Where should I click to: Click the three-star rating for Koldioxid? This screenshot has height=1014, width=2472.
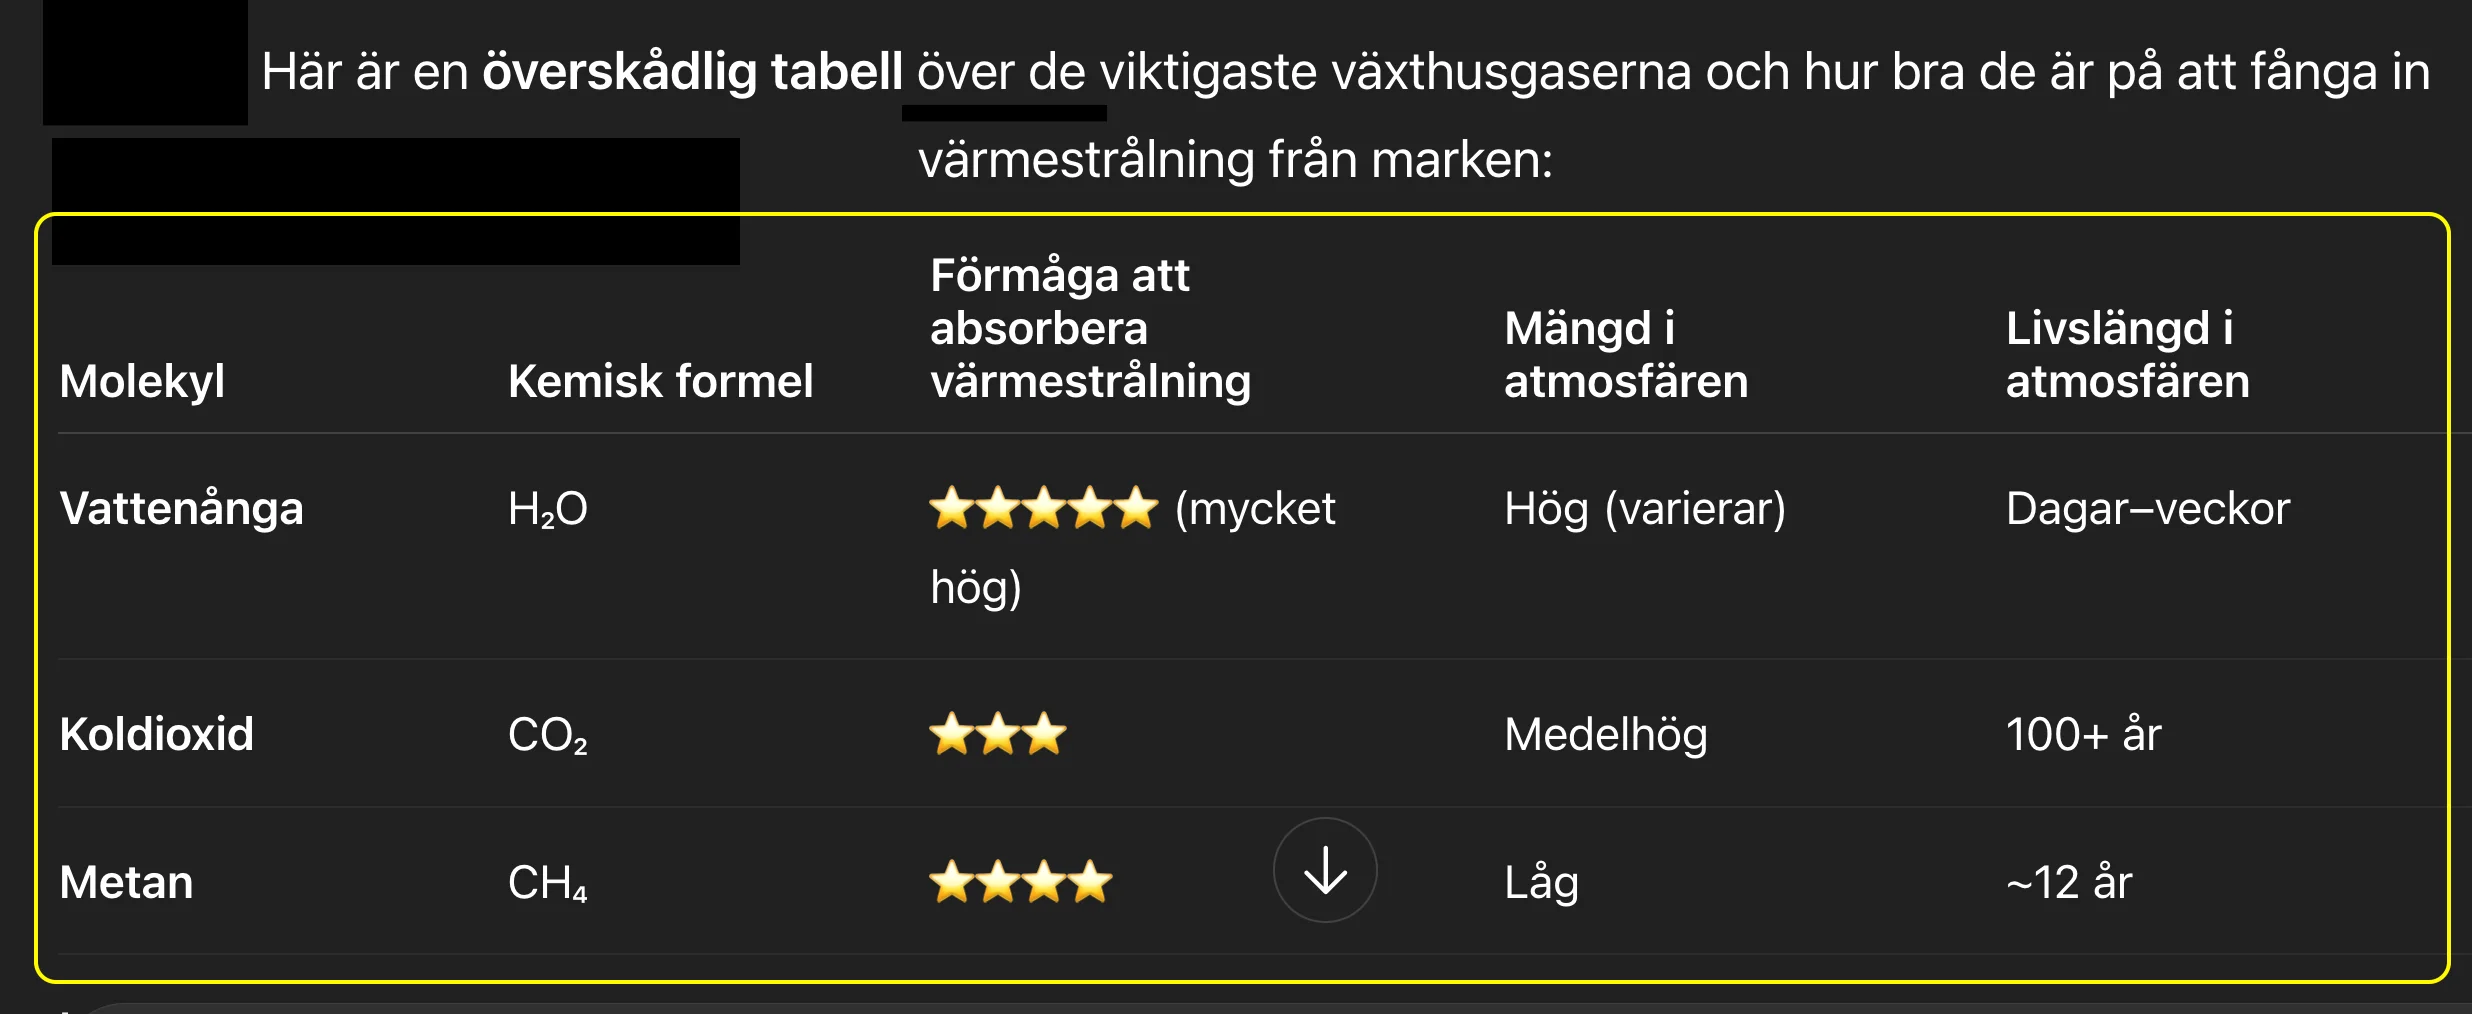click(x=996, y=733)
